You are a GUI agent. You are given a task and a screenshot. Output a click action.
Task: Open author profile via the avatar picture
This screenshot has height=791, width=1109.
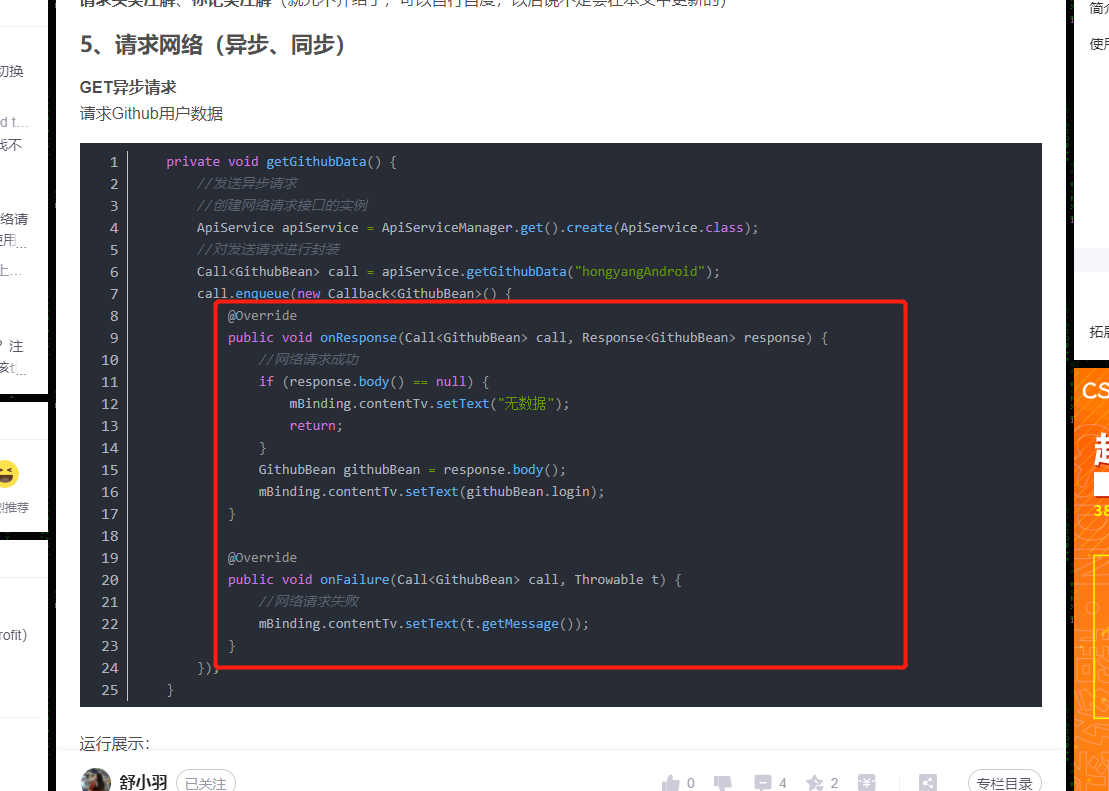[95, 779]
